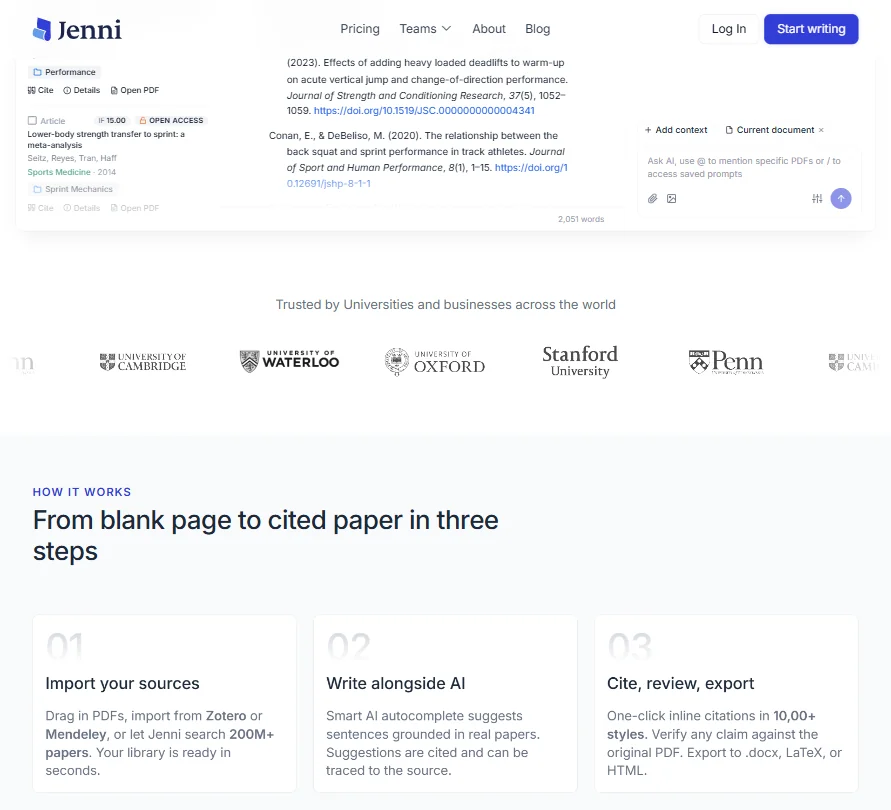The image size is (891, 810).
Task: Click the University of Oxford logo
Action: pos(435,362)
